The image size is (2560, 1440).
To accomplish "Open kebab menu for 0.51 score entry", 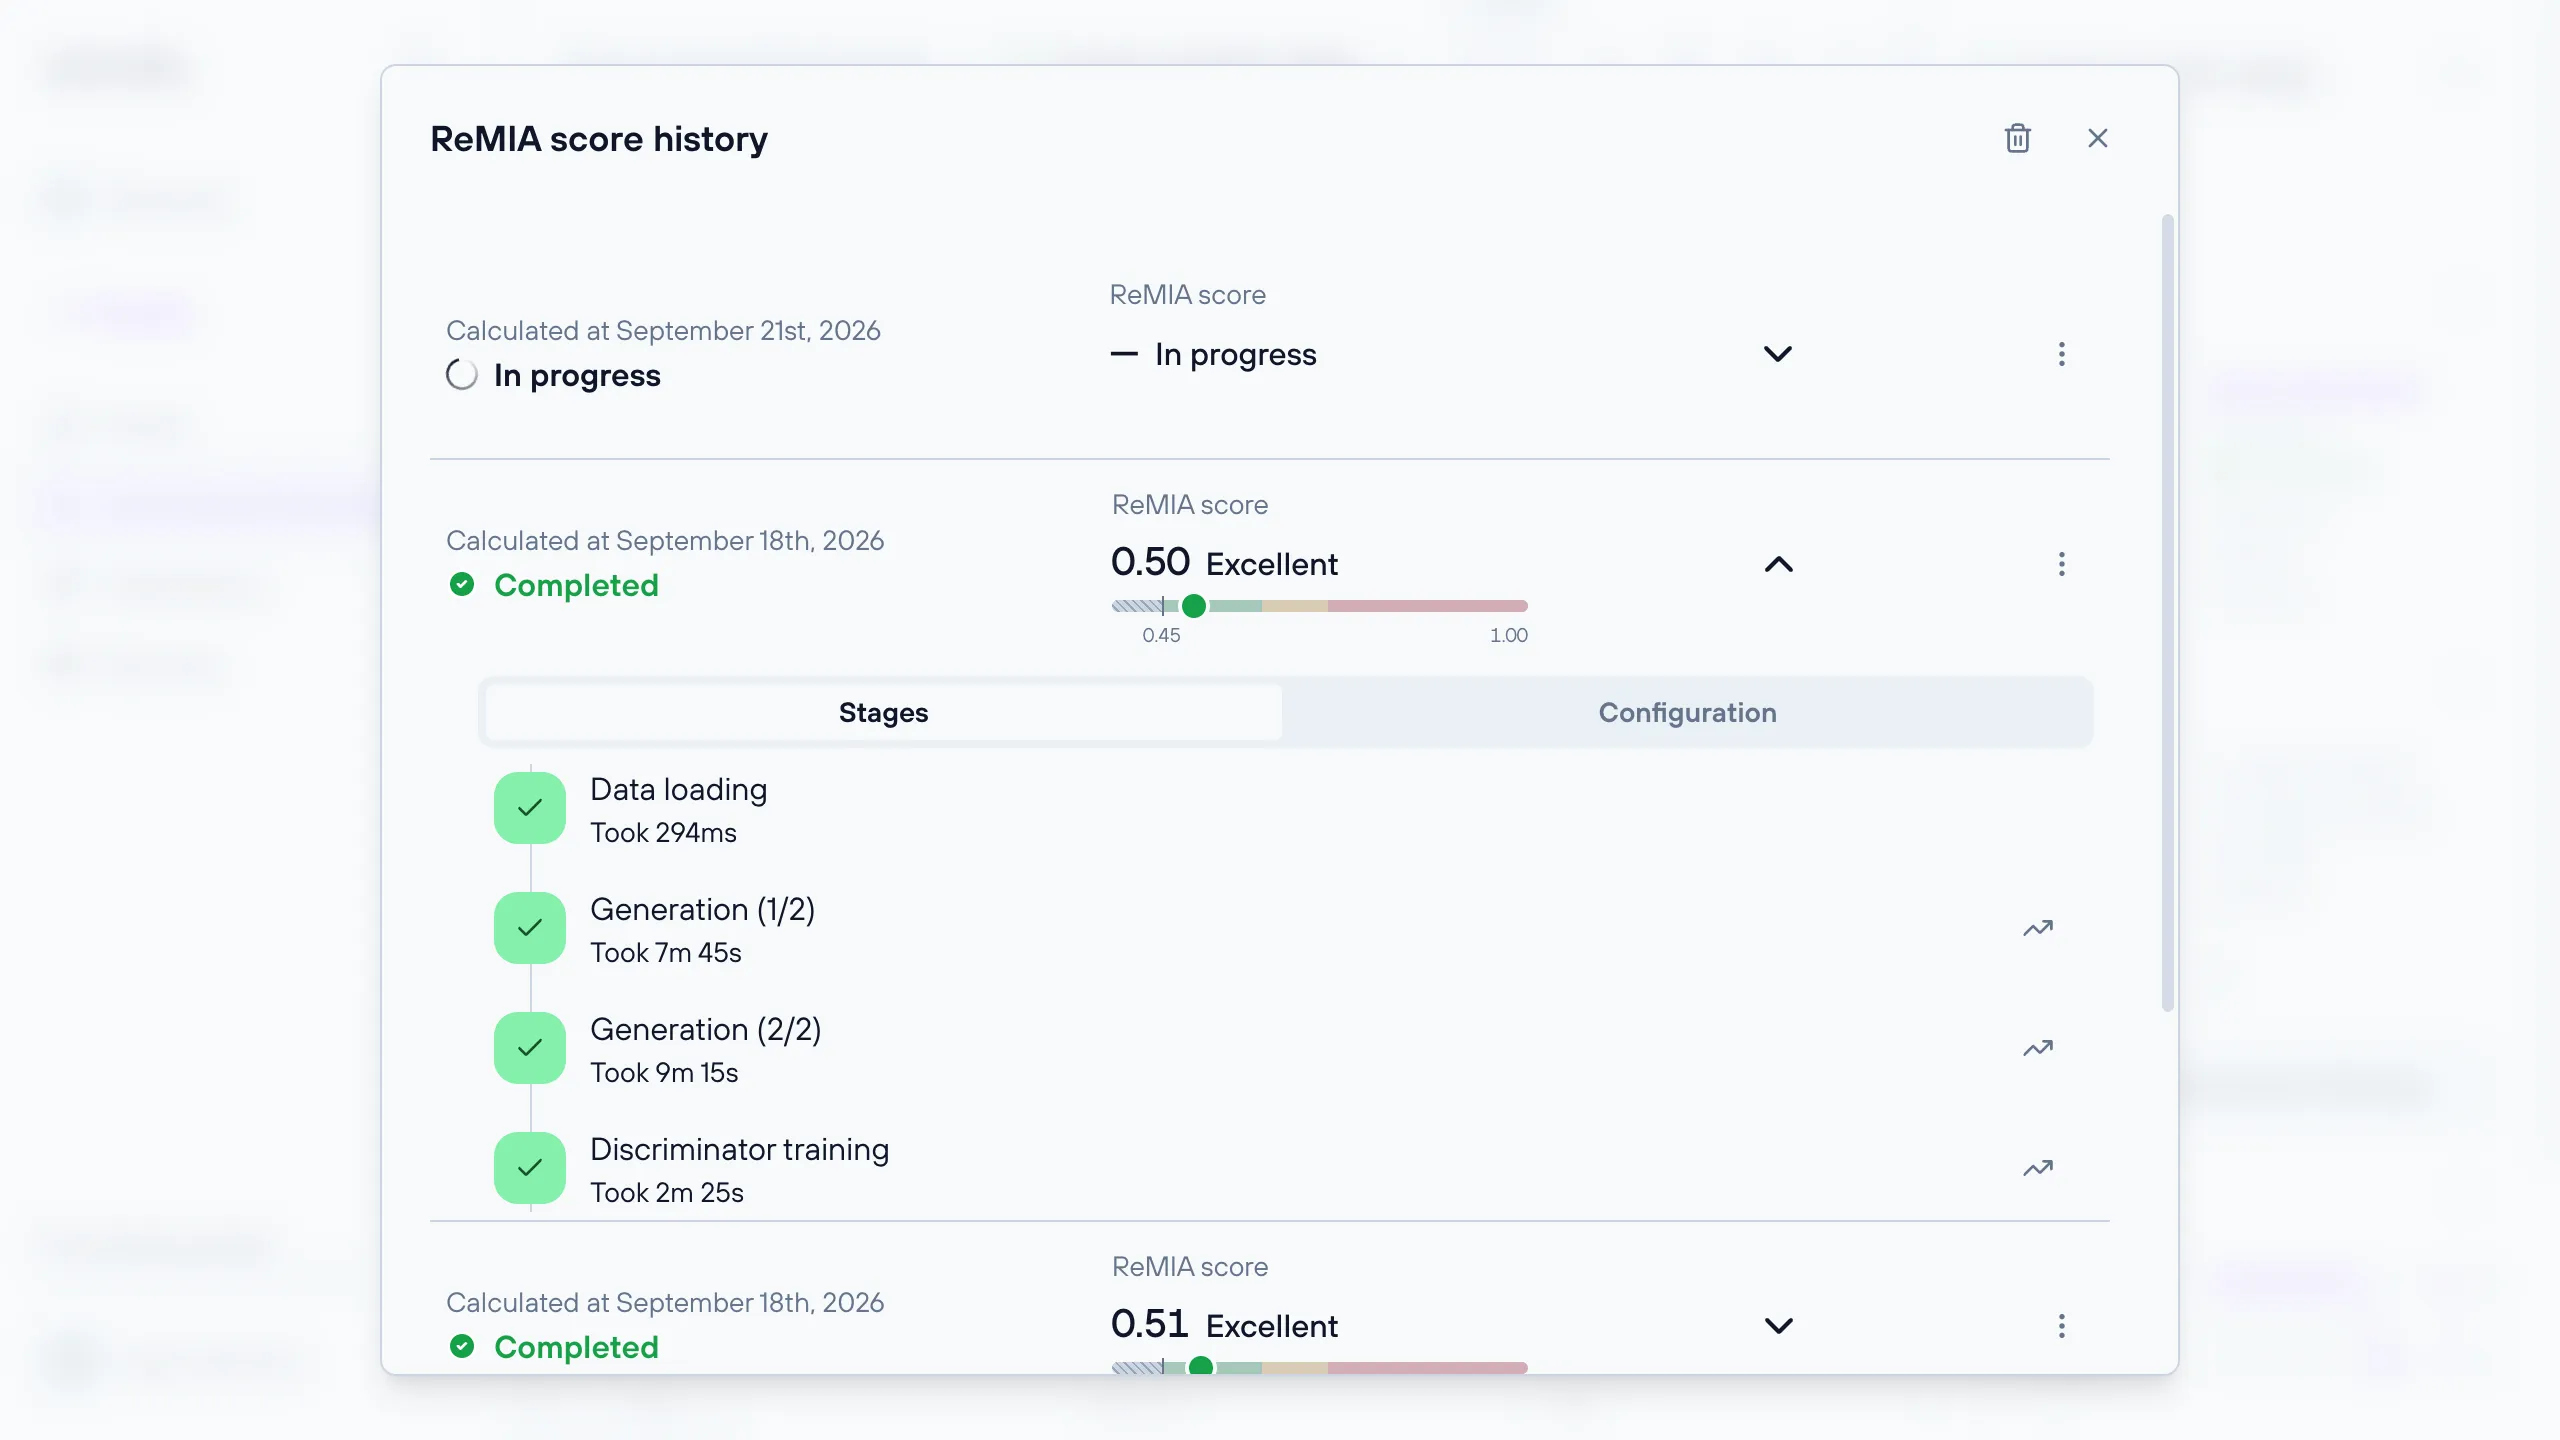I will click(x=2062, y=1326).
